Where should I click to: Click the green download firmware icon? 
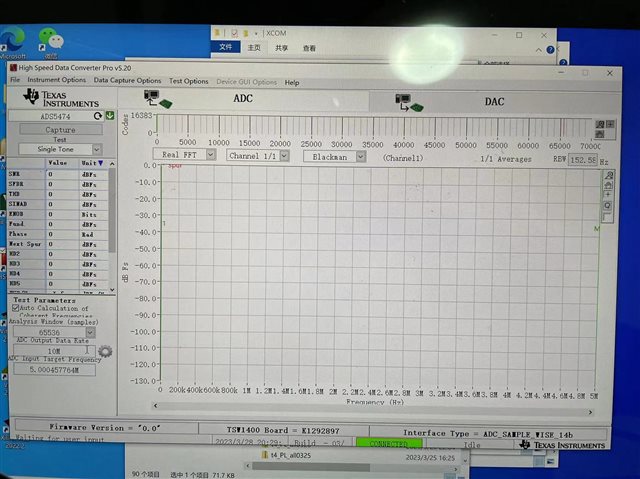110,115
